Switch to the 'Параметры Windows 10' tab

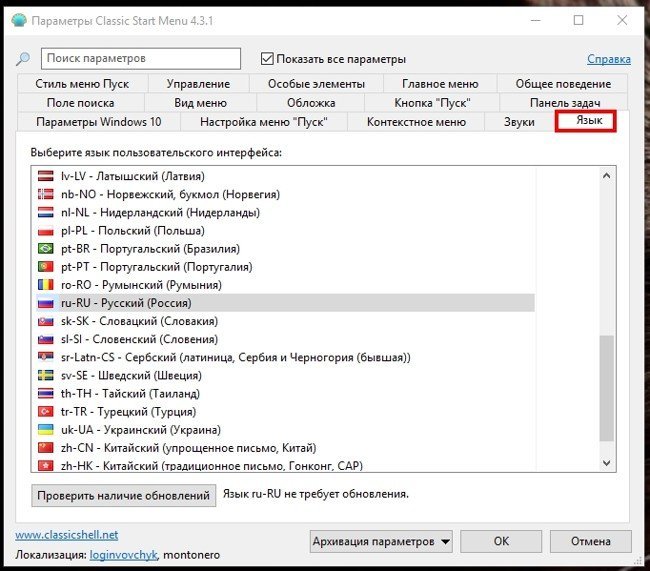tap(99, 122)
